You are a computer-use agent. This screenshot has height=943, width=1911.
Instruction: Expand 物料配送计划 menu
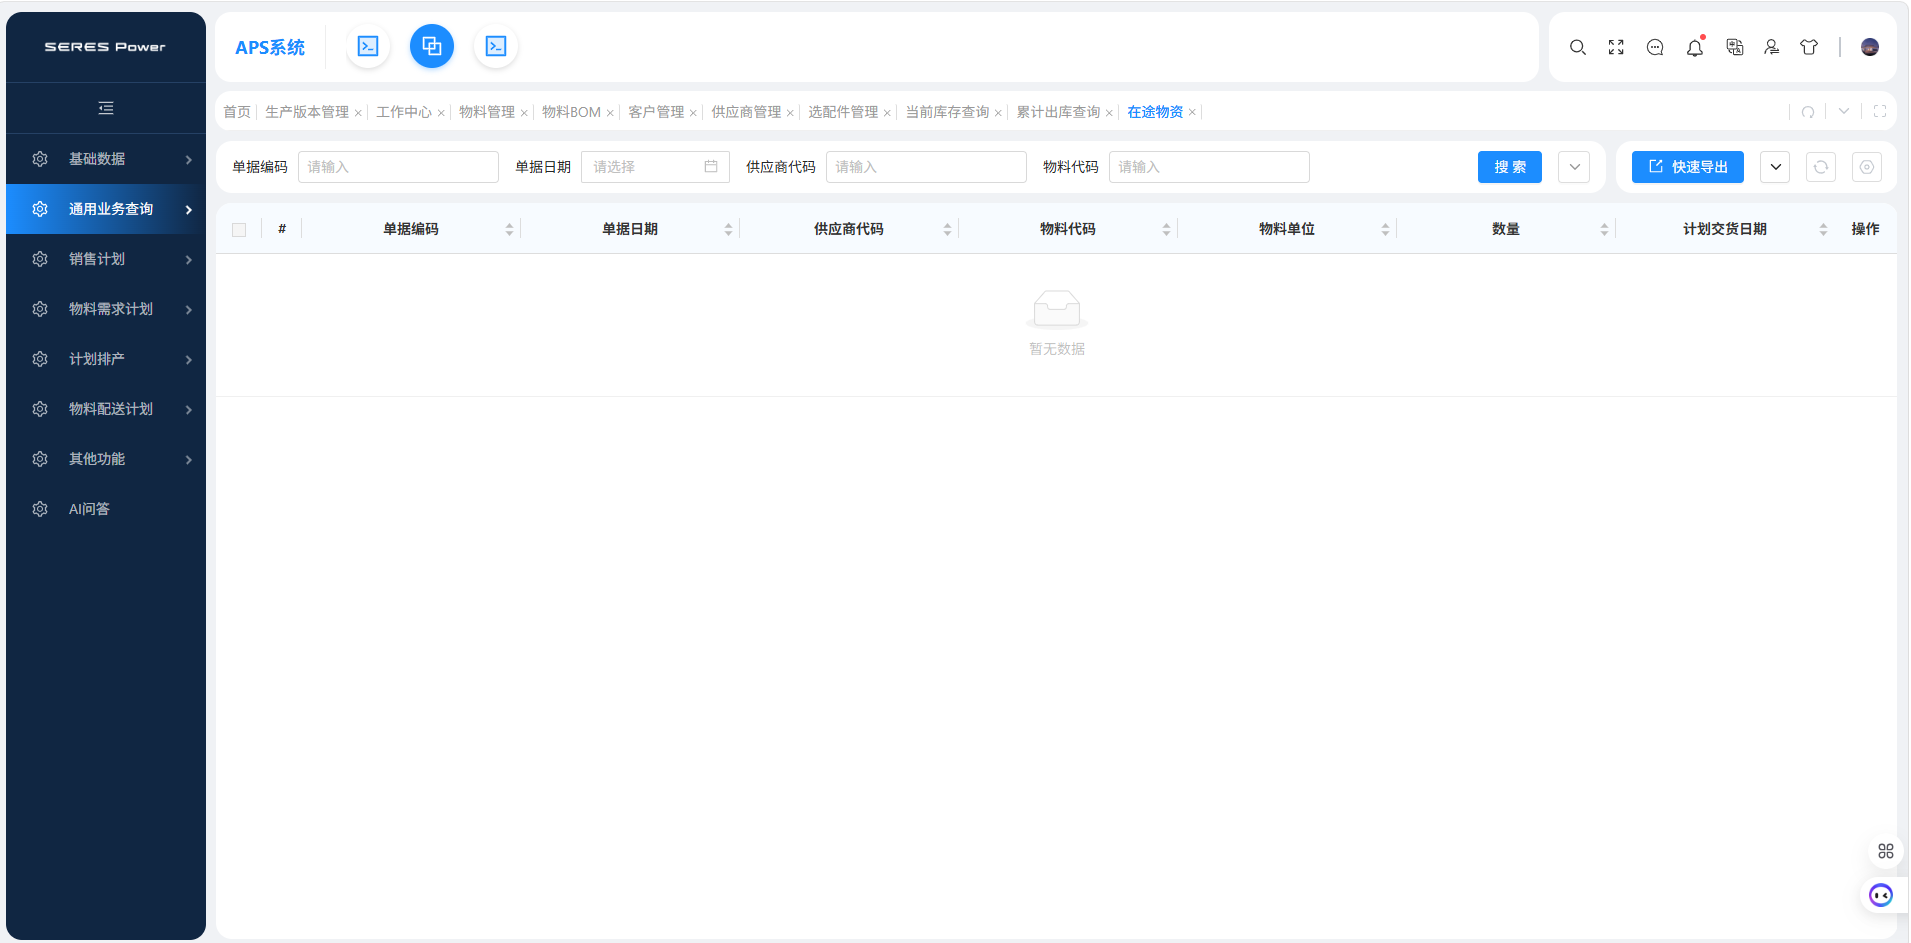click(105, 409)
